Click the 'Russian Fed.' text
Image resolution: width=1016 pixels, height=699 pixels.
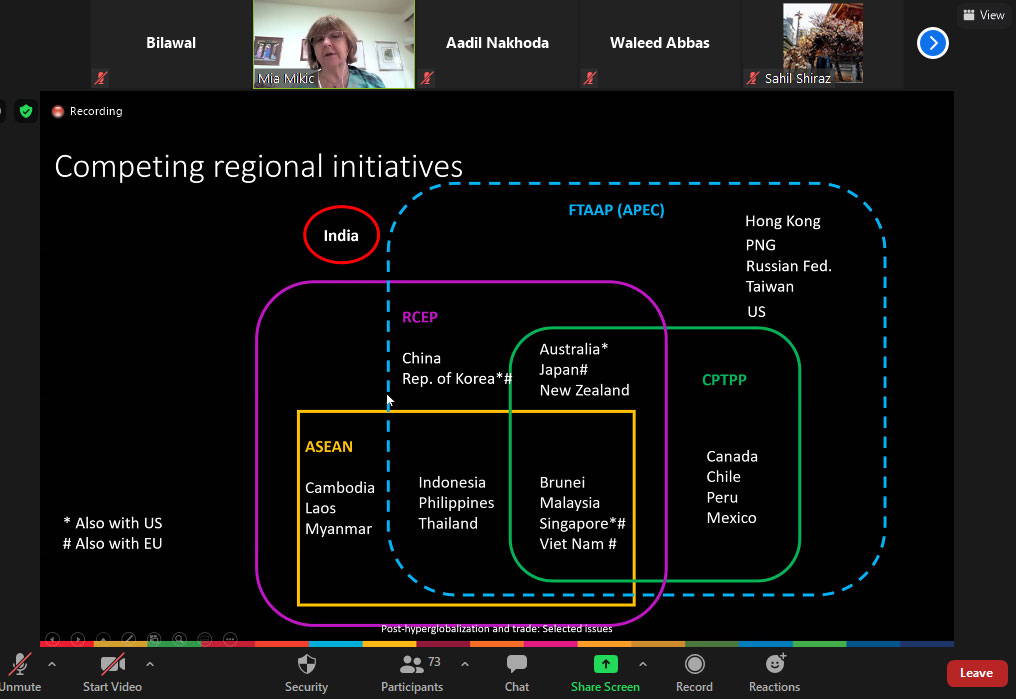[x=789, y=266]
